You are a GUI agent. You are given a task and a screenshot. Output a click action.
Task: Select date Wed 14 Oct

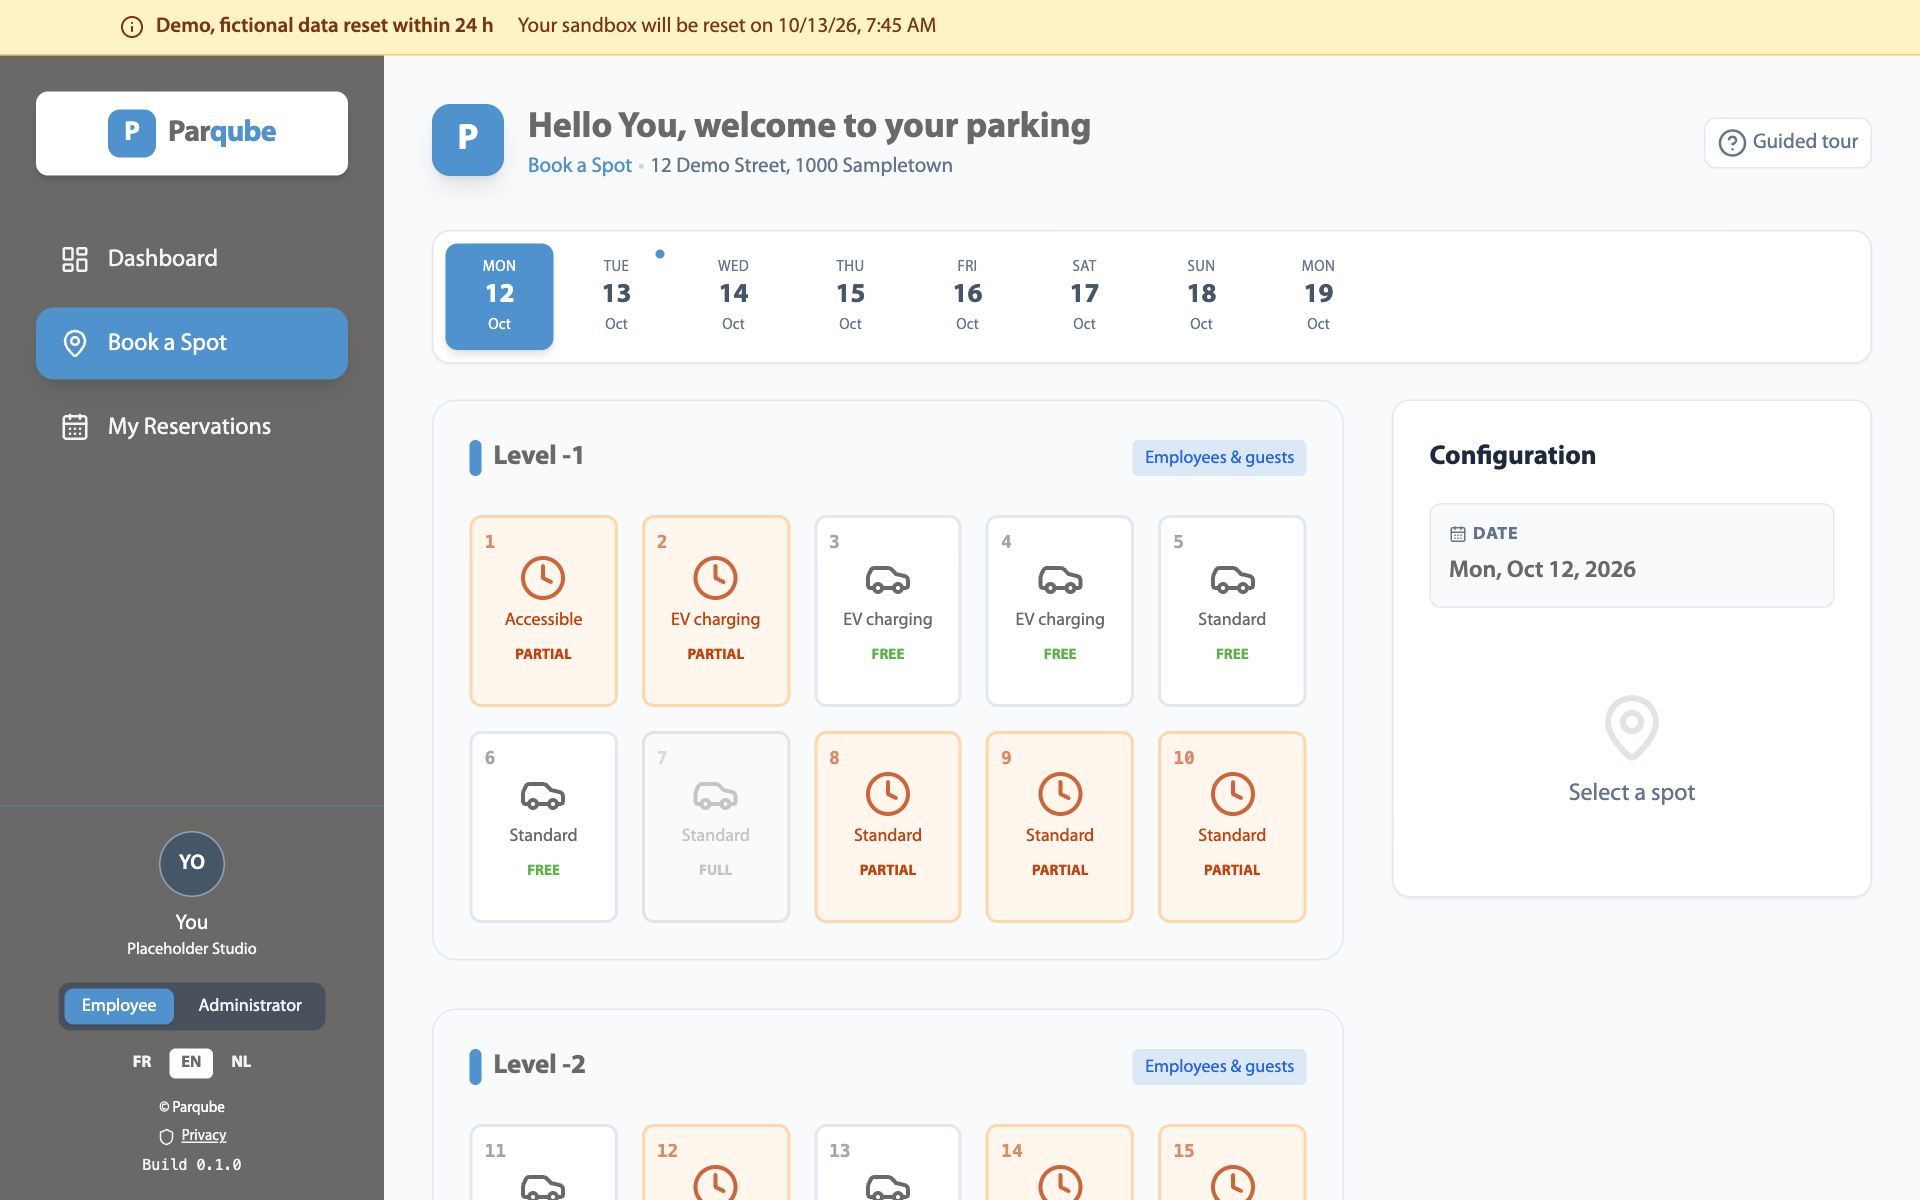point(733,296)
